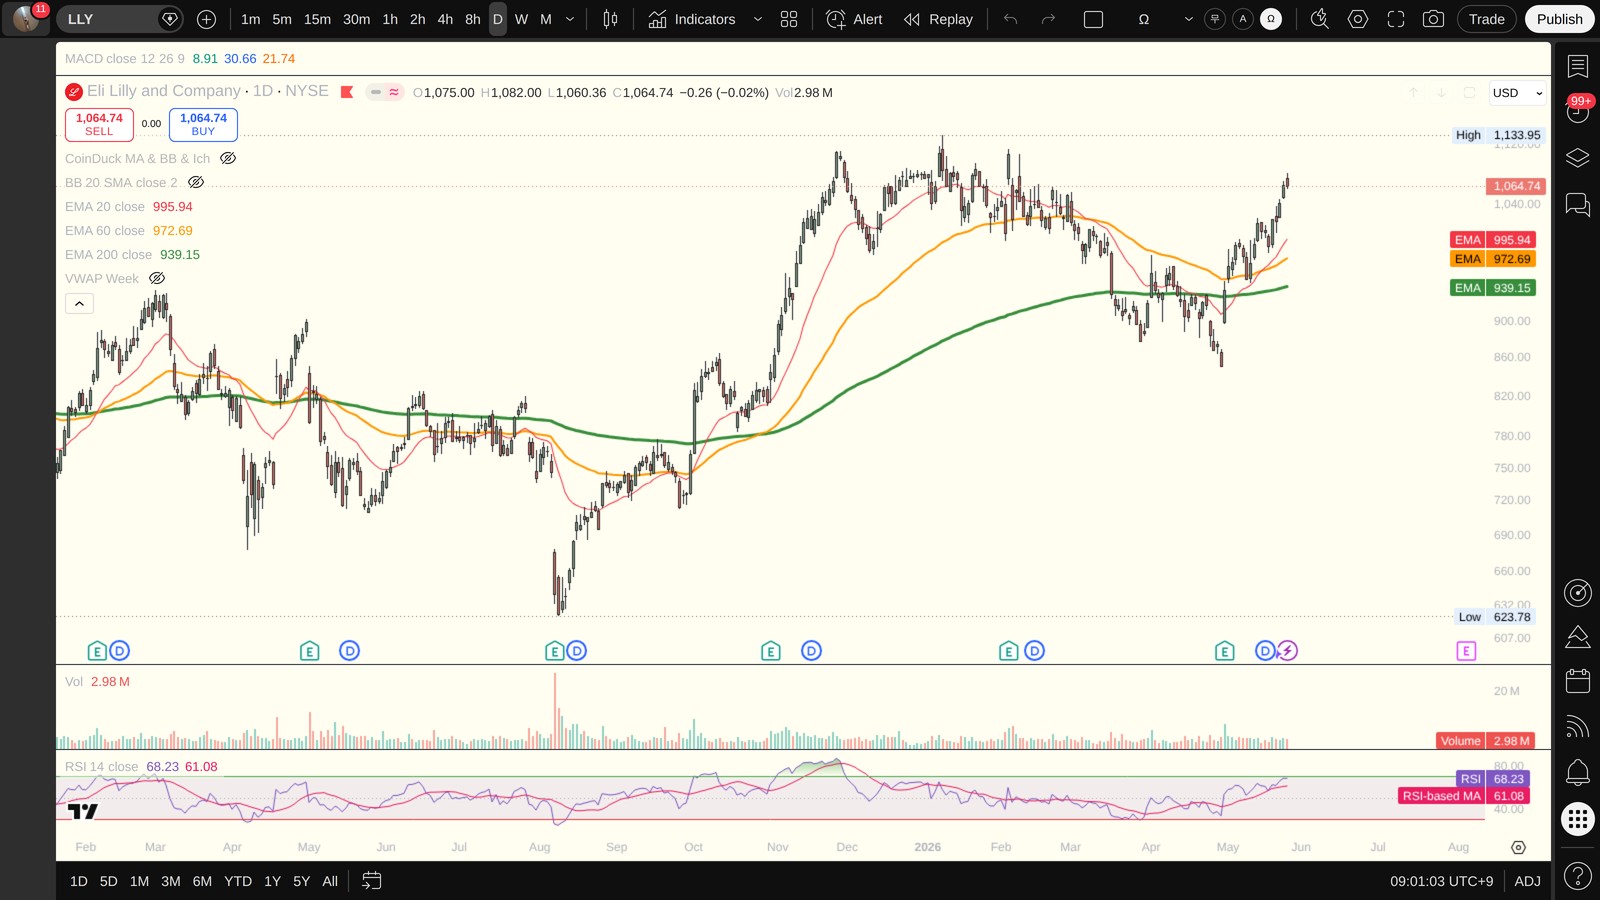Image resolution: width=1600 pixels, height=900 pixels.
Task: Toggle visibility of BB 20 SMA indicator
Action: click(196, 182)
